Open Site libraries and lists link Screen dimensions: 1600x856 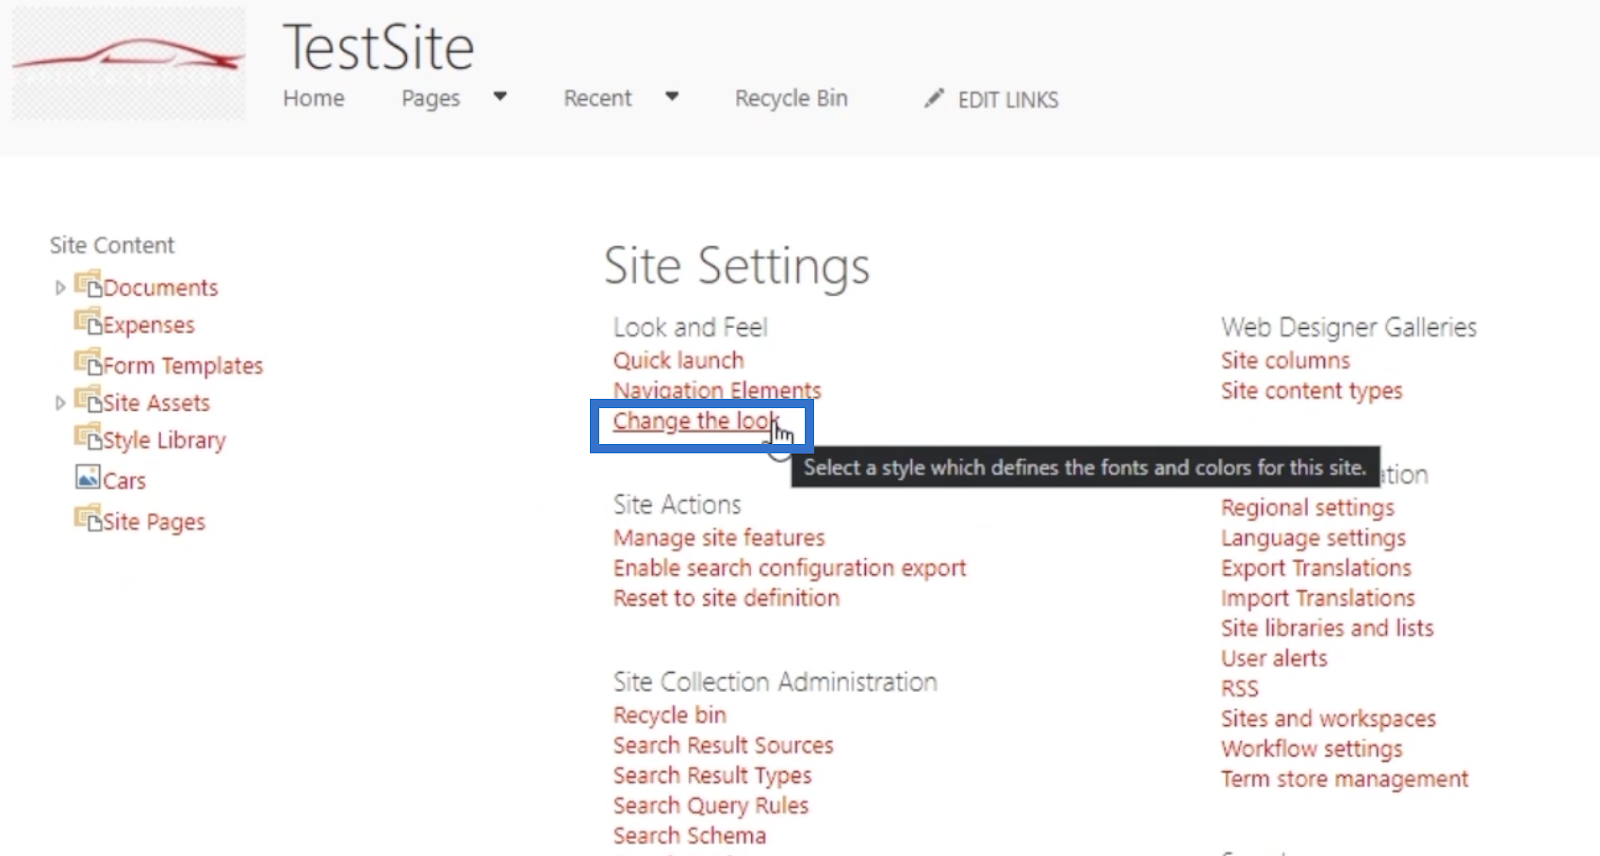point(1327,628)
